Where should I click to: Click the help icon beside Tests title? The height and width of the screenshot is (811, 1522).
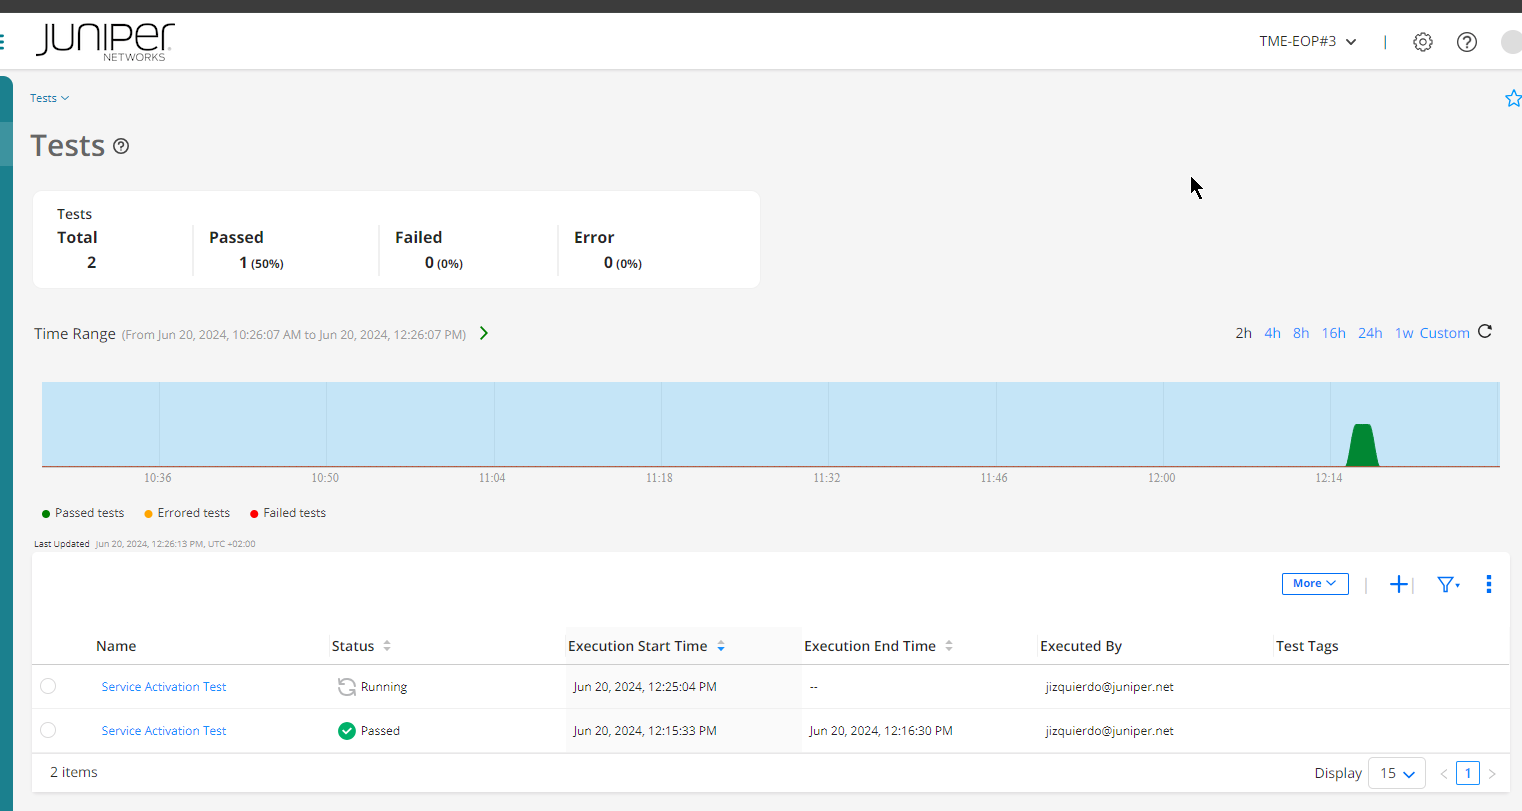tap(121, 146)
